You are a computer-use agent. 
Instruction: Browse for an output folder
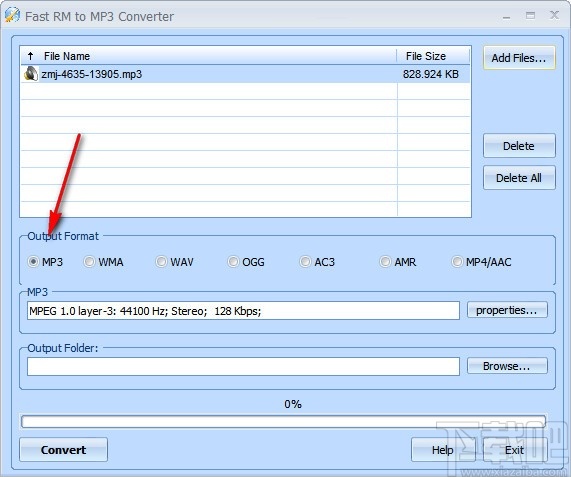(x=507, y=366)
